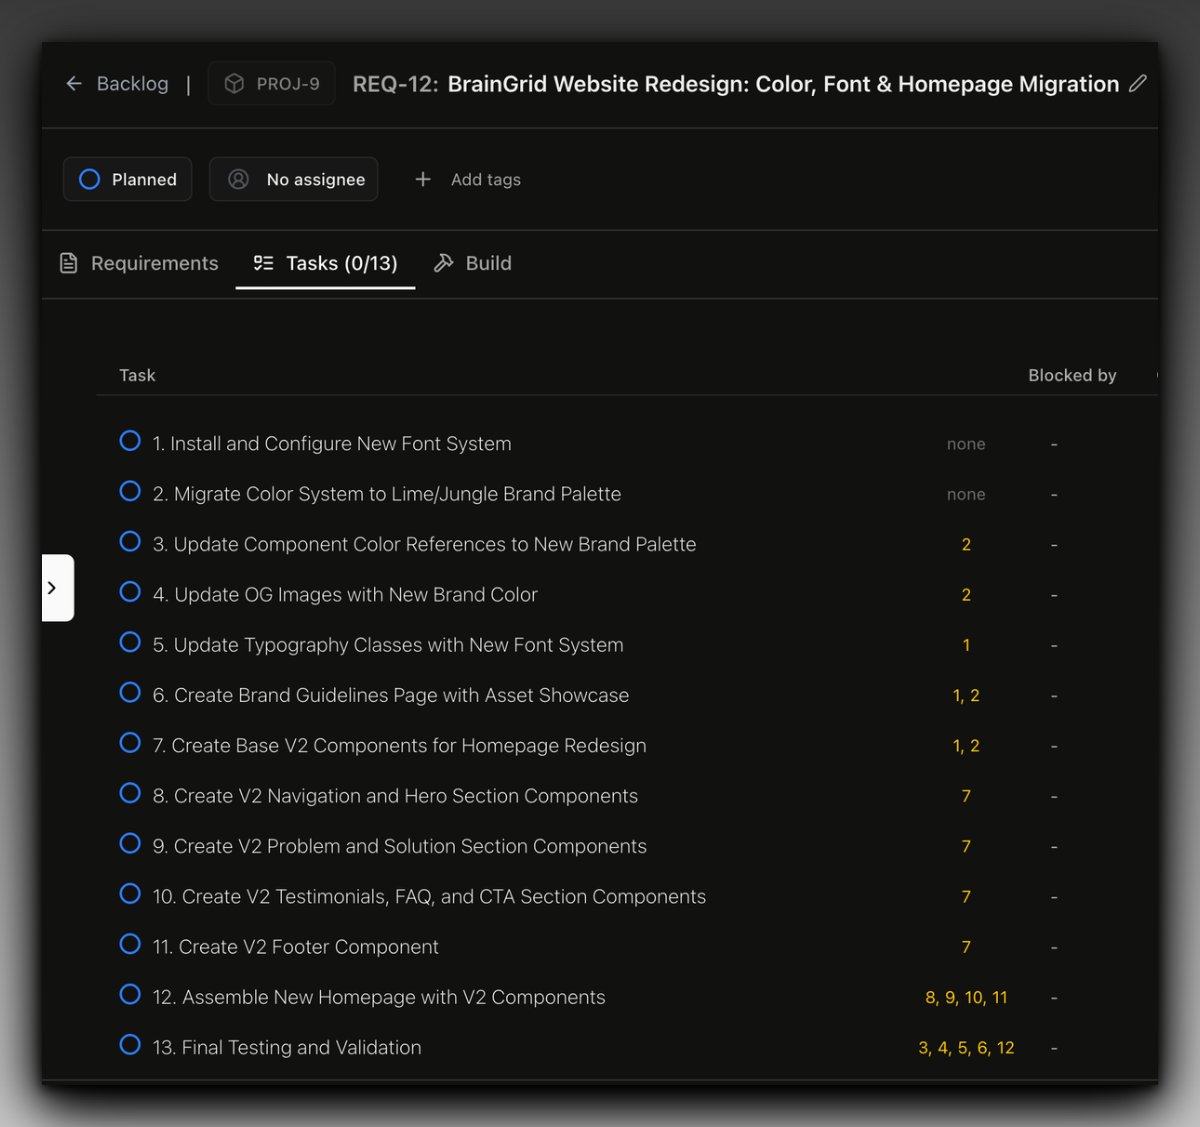Click the hammer icon beside Build
Viewport: 1200px width, 1127px height.
tap(444, 263)
